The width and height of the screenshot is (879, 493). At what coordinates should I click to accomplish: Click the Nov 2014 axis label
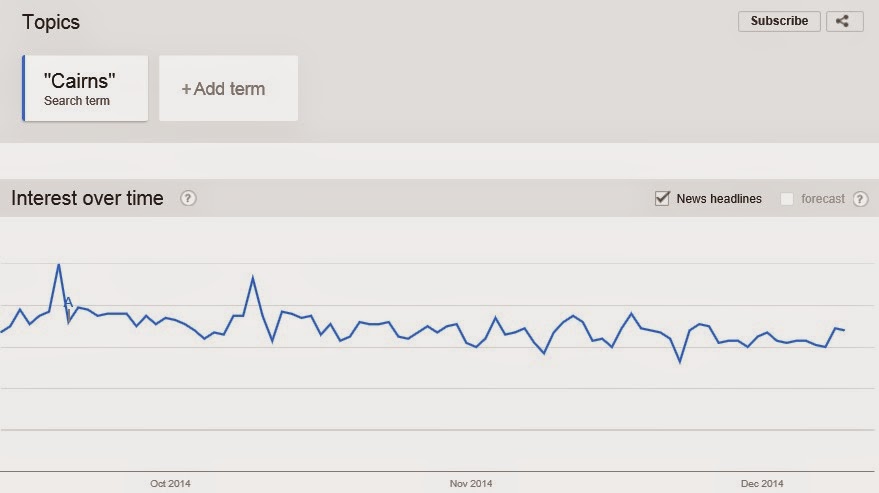coord(471,483)
